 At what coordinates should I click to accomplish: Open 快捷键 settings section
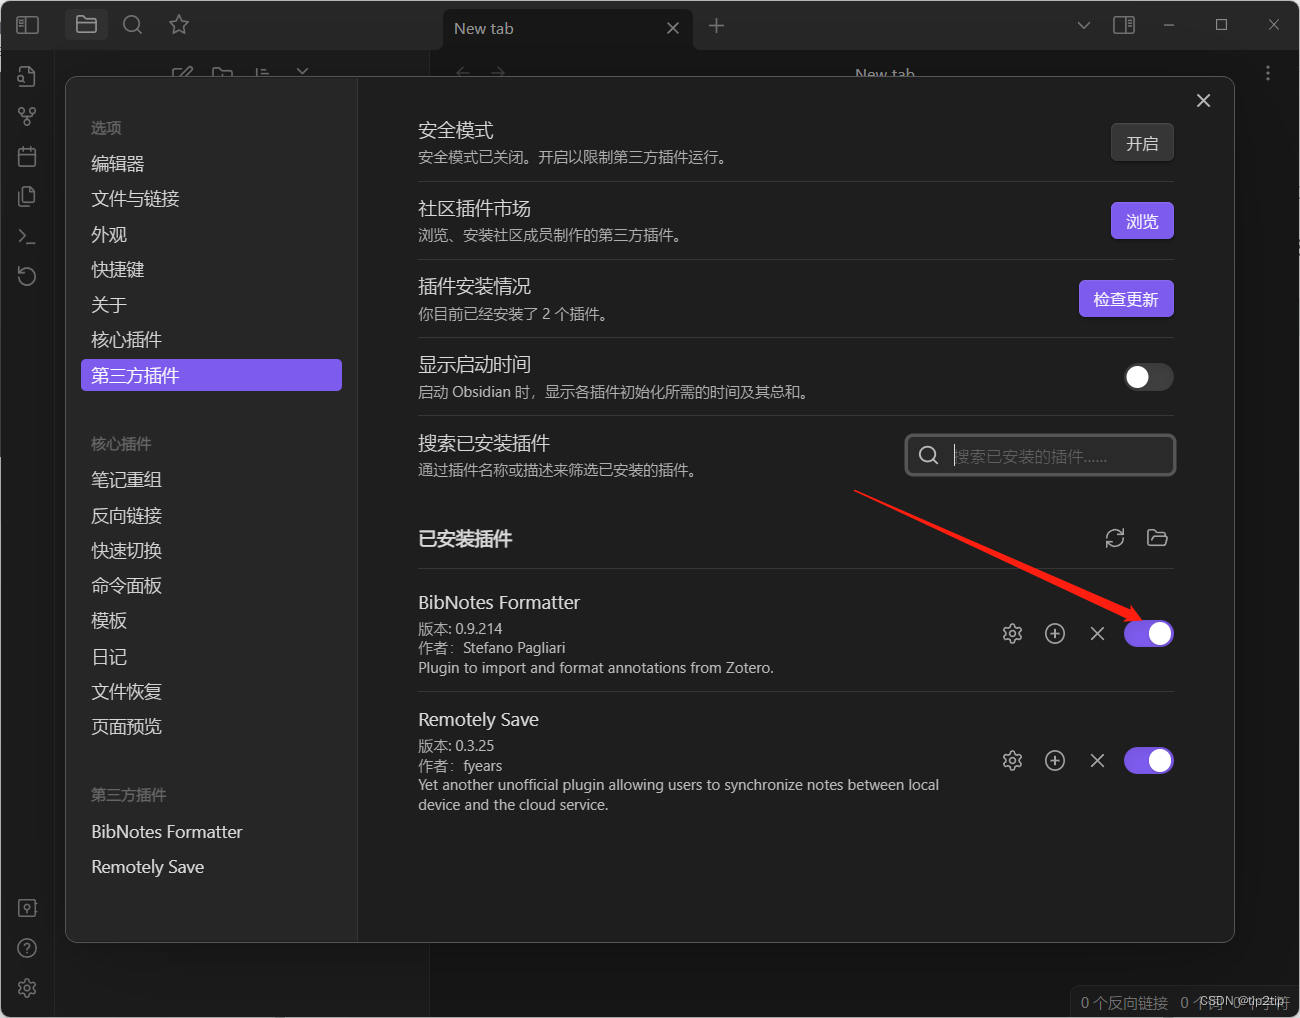click(211, 270)
